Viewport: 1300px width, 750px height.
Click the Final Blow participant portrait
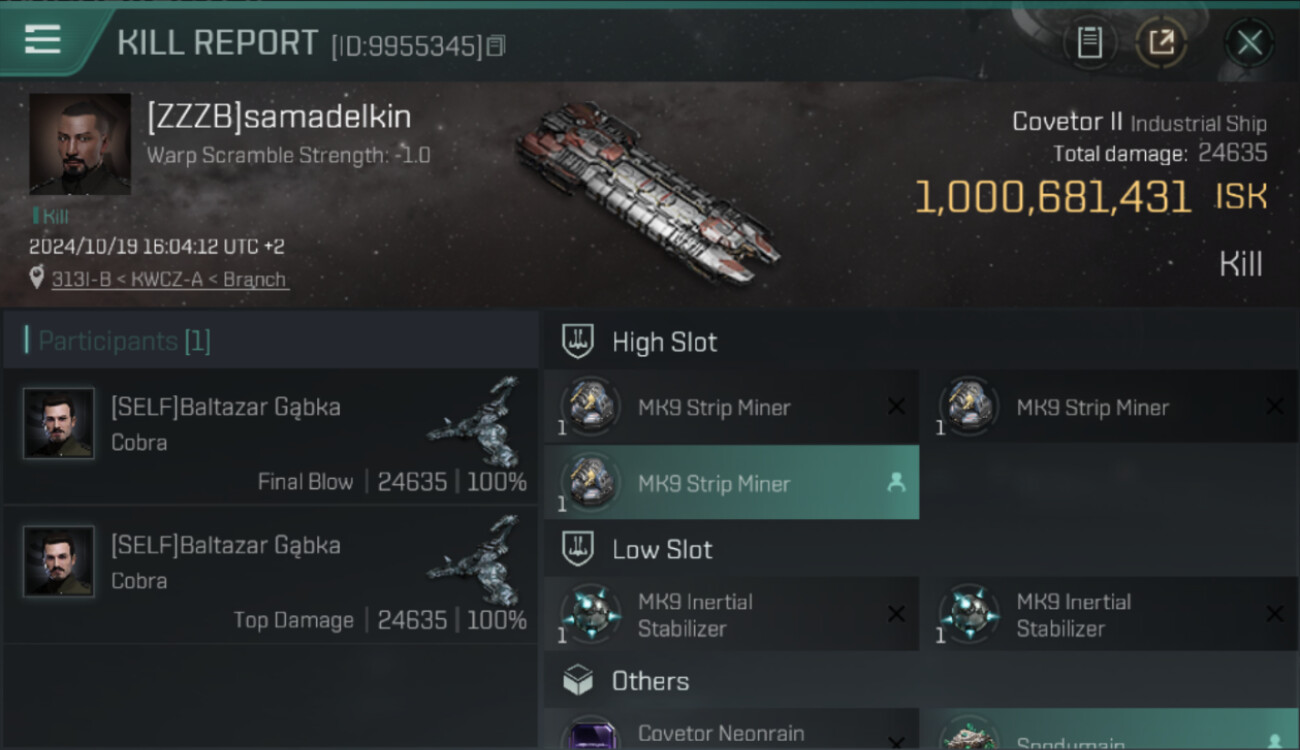[x=59, y=424]
